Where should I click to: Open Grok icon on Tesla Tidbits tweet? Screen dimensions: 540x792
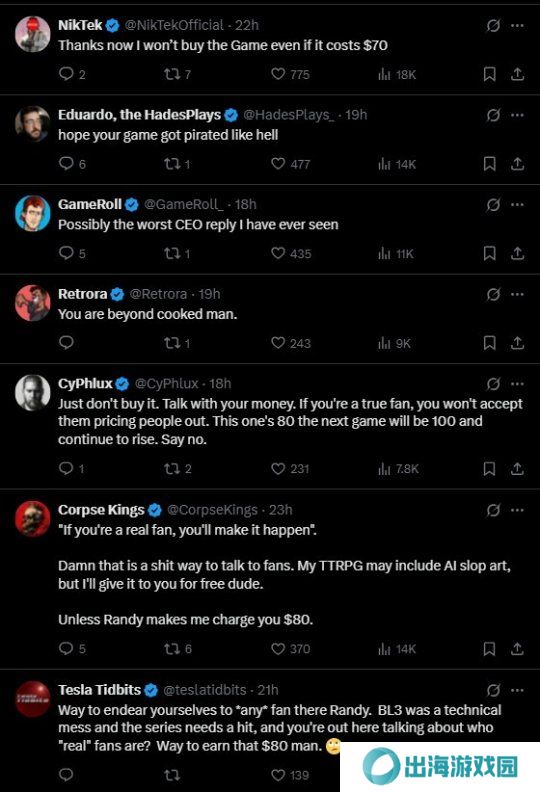coord(493,690)
